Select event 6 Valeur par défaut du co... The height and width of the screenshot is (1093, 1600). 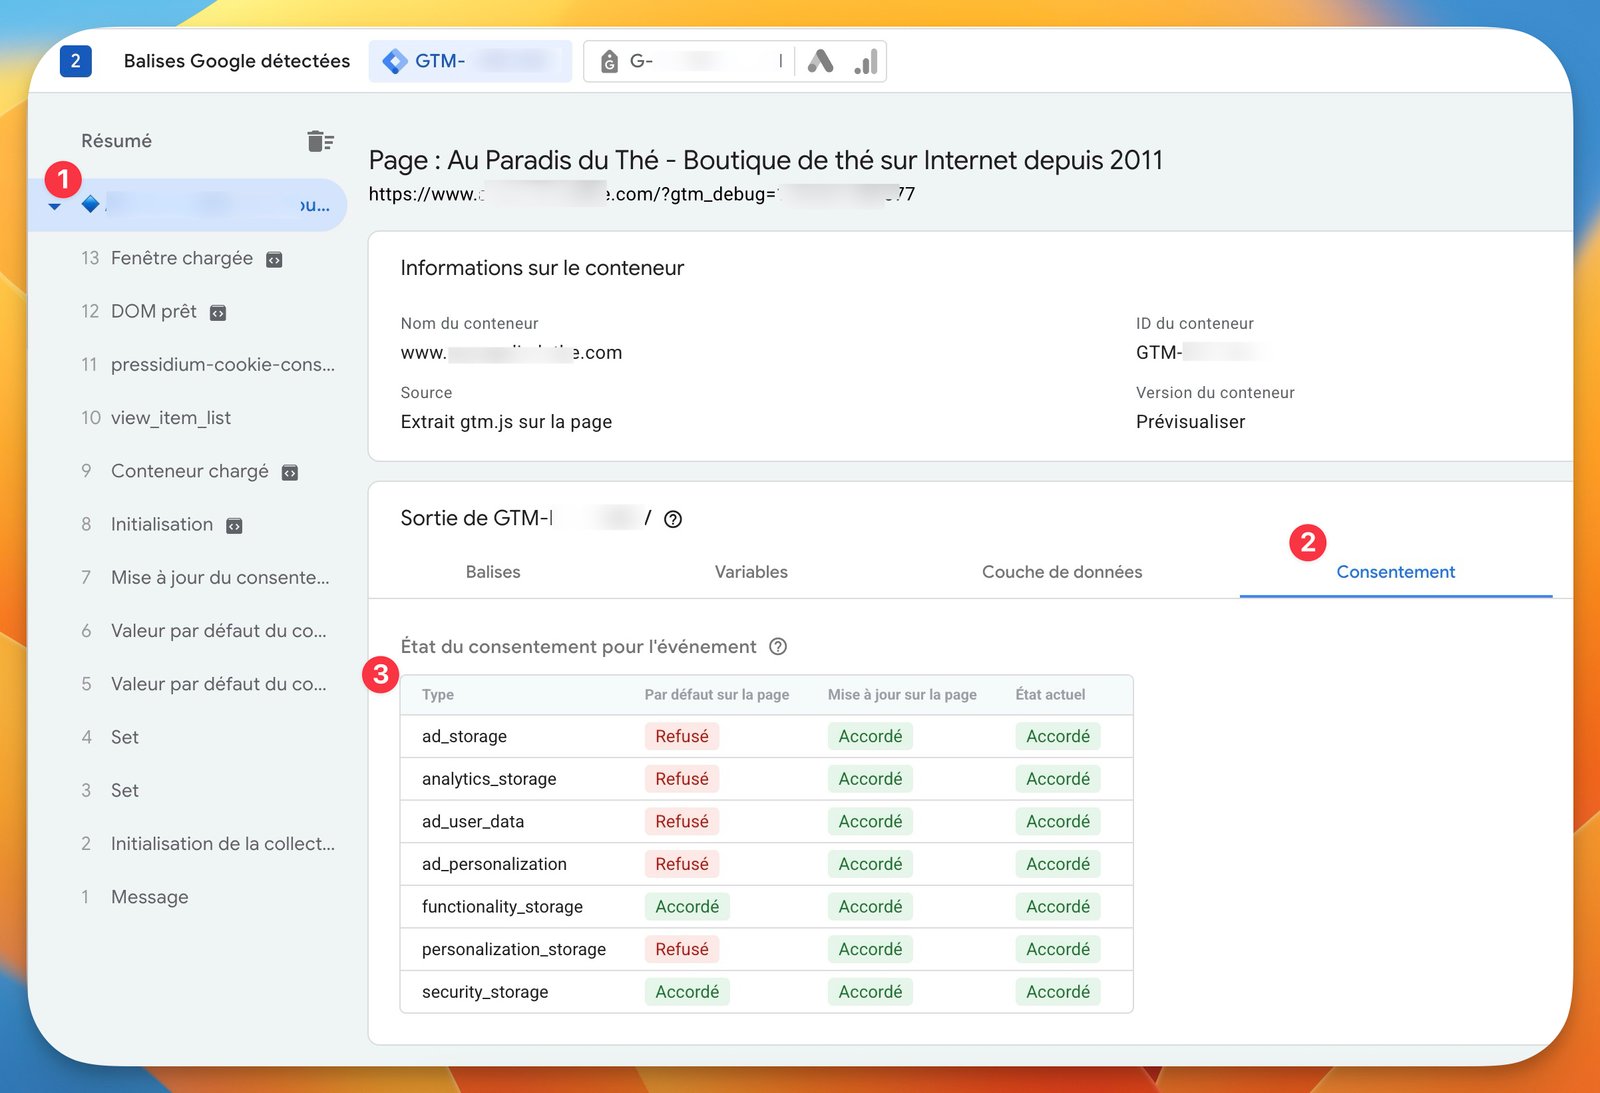[204, 630]
